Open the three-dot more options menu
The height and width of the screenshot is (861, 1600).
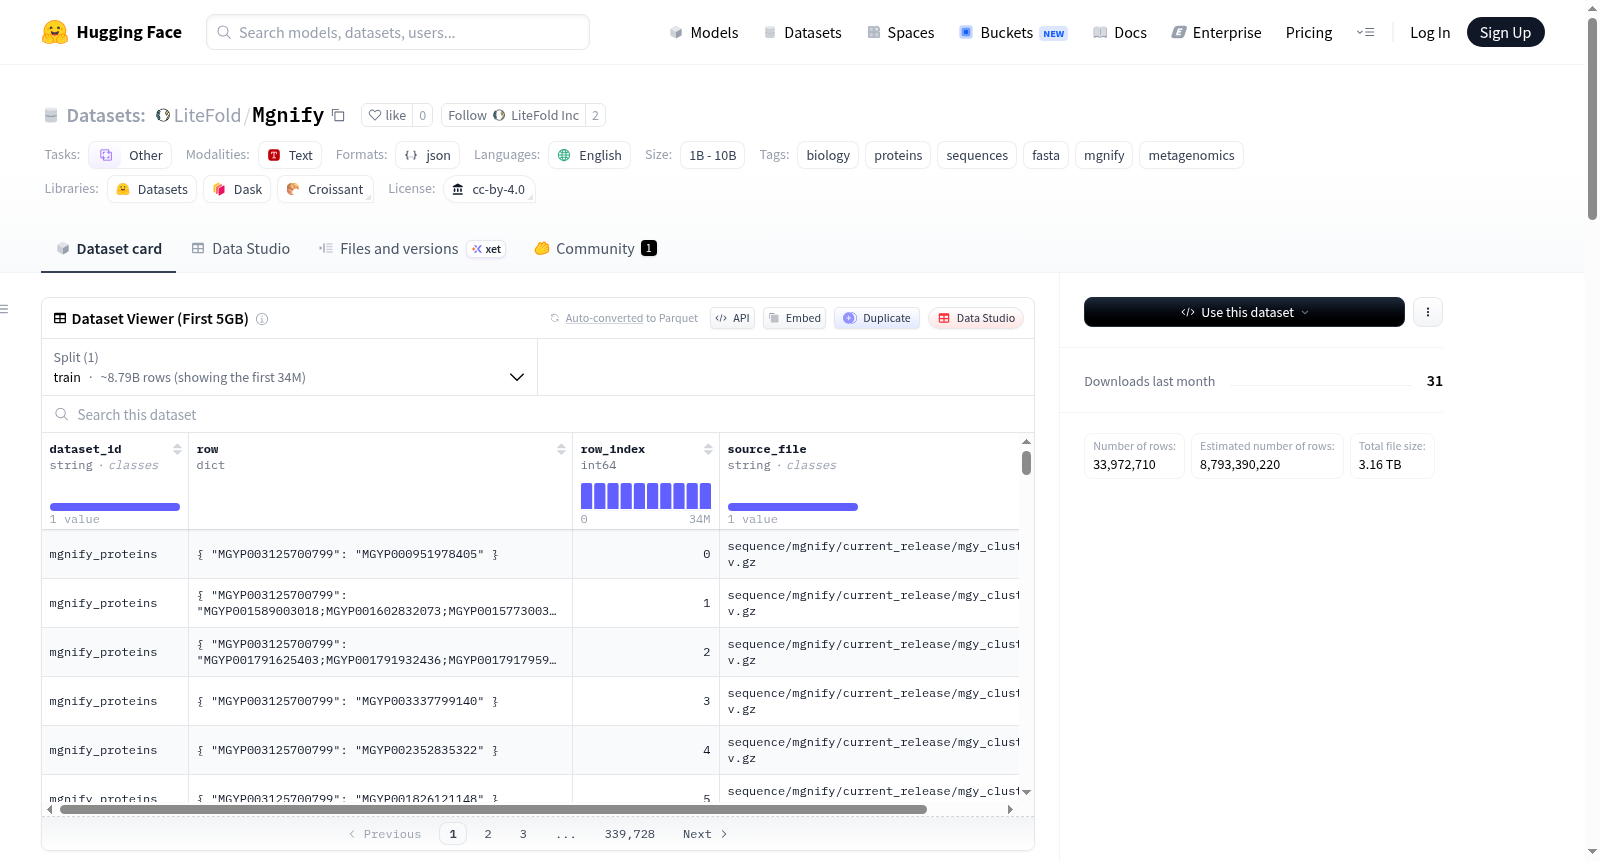[x=1427, y=312]
